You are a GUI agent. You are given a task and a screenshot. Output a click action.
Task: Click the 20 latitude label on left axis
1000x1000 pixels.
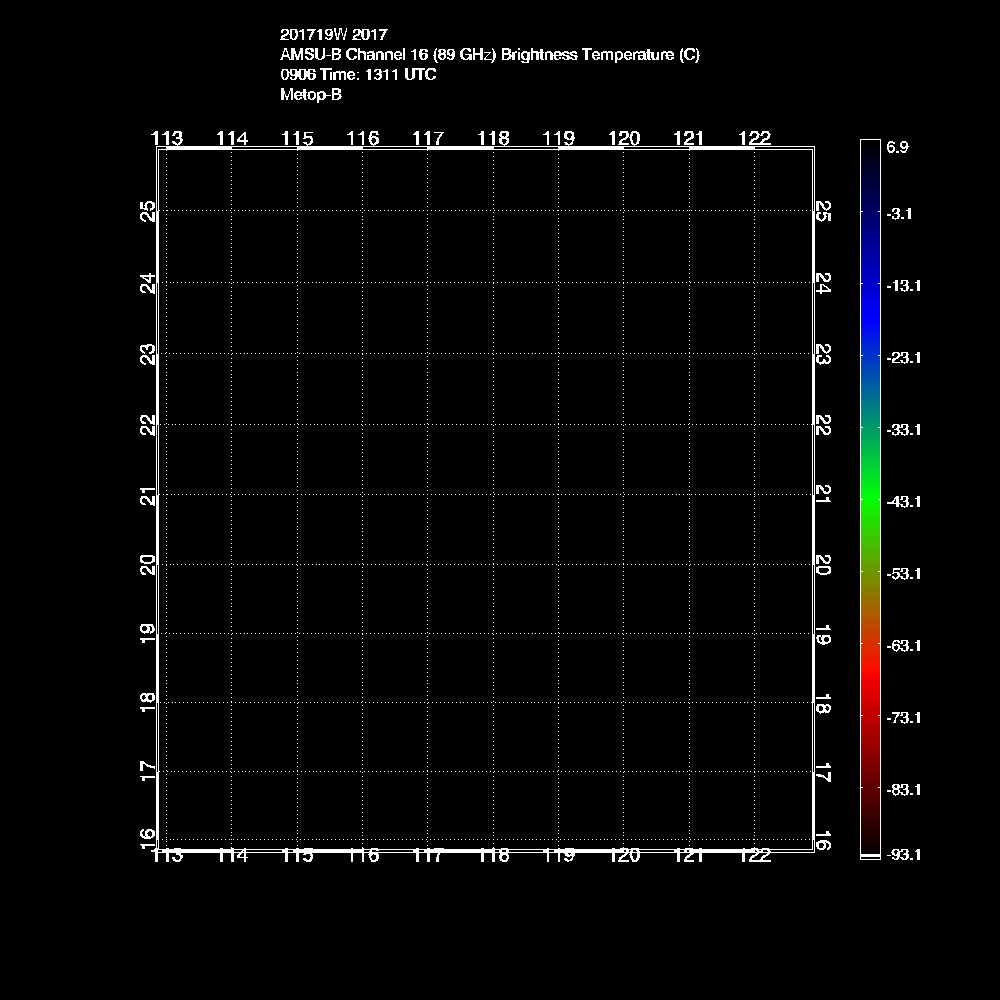point(149,565)
